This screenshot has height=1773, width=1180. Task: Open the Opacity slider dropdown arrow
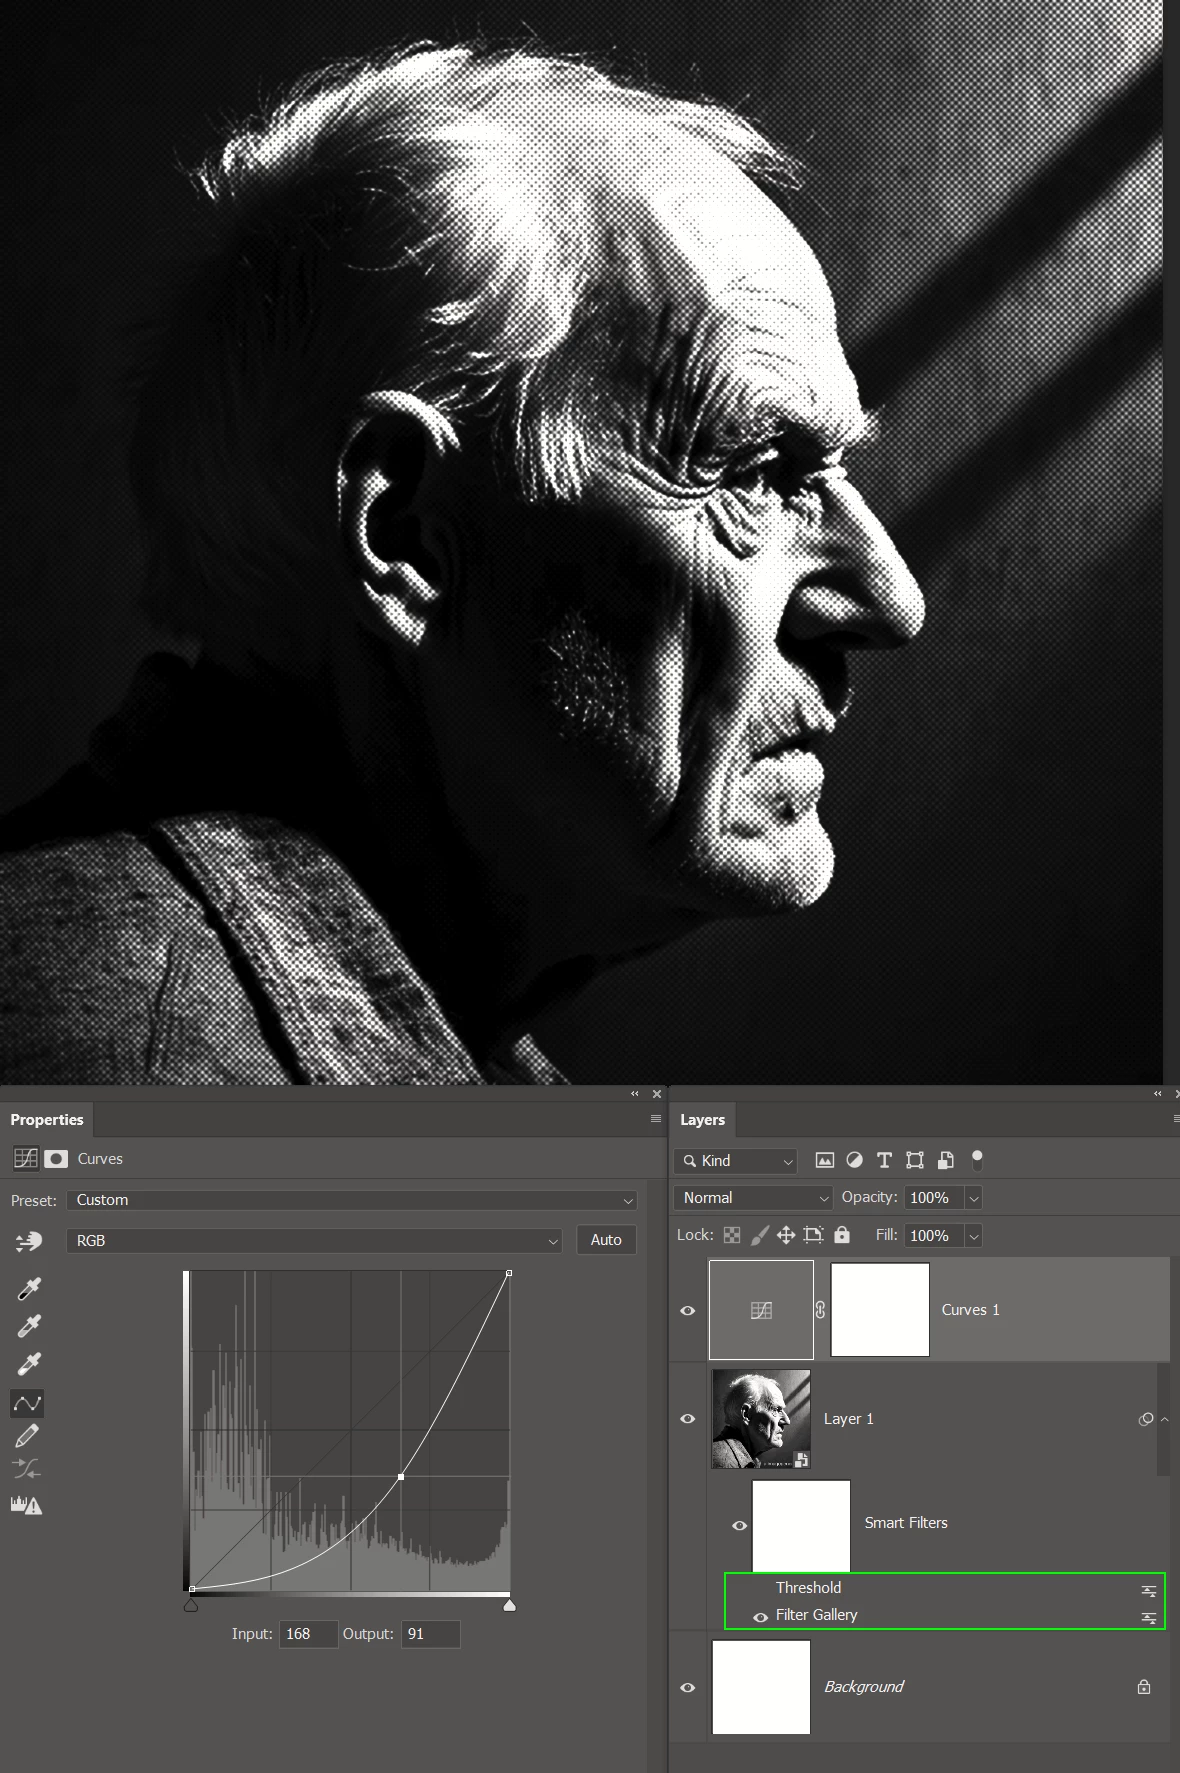click(x=974, y=1198)
